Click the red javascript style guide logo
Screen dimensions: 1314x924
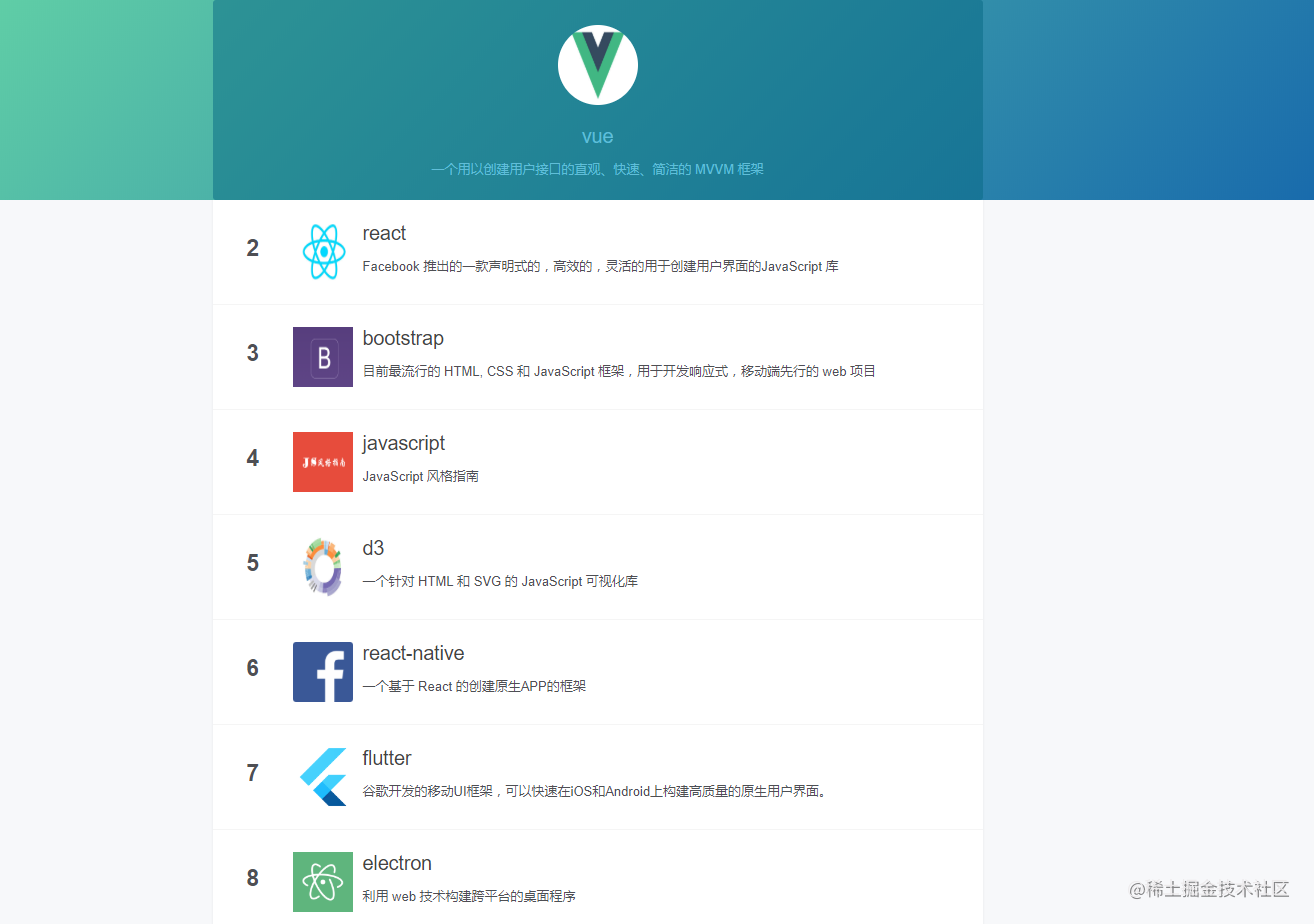[x=323, y=462]
